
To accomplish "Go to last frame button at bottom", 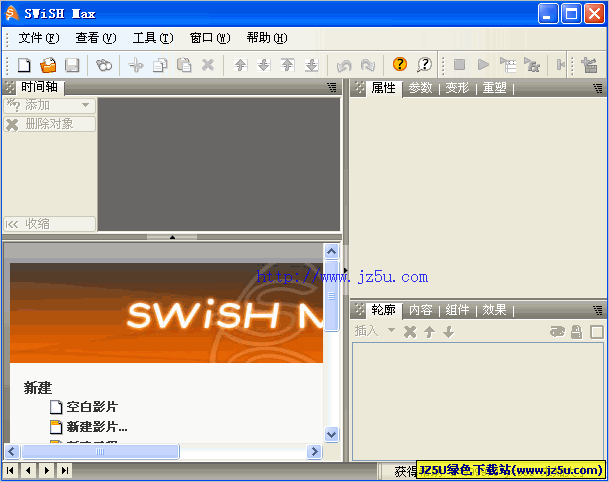I will [65, 470].
